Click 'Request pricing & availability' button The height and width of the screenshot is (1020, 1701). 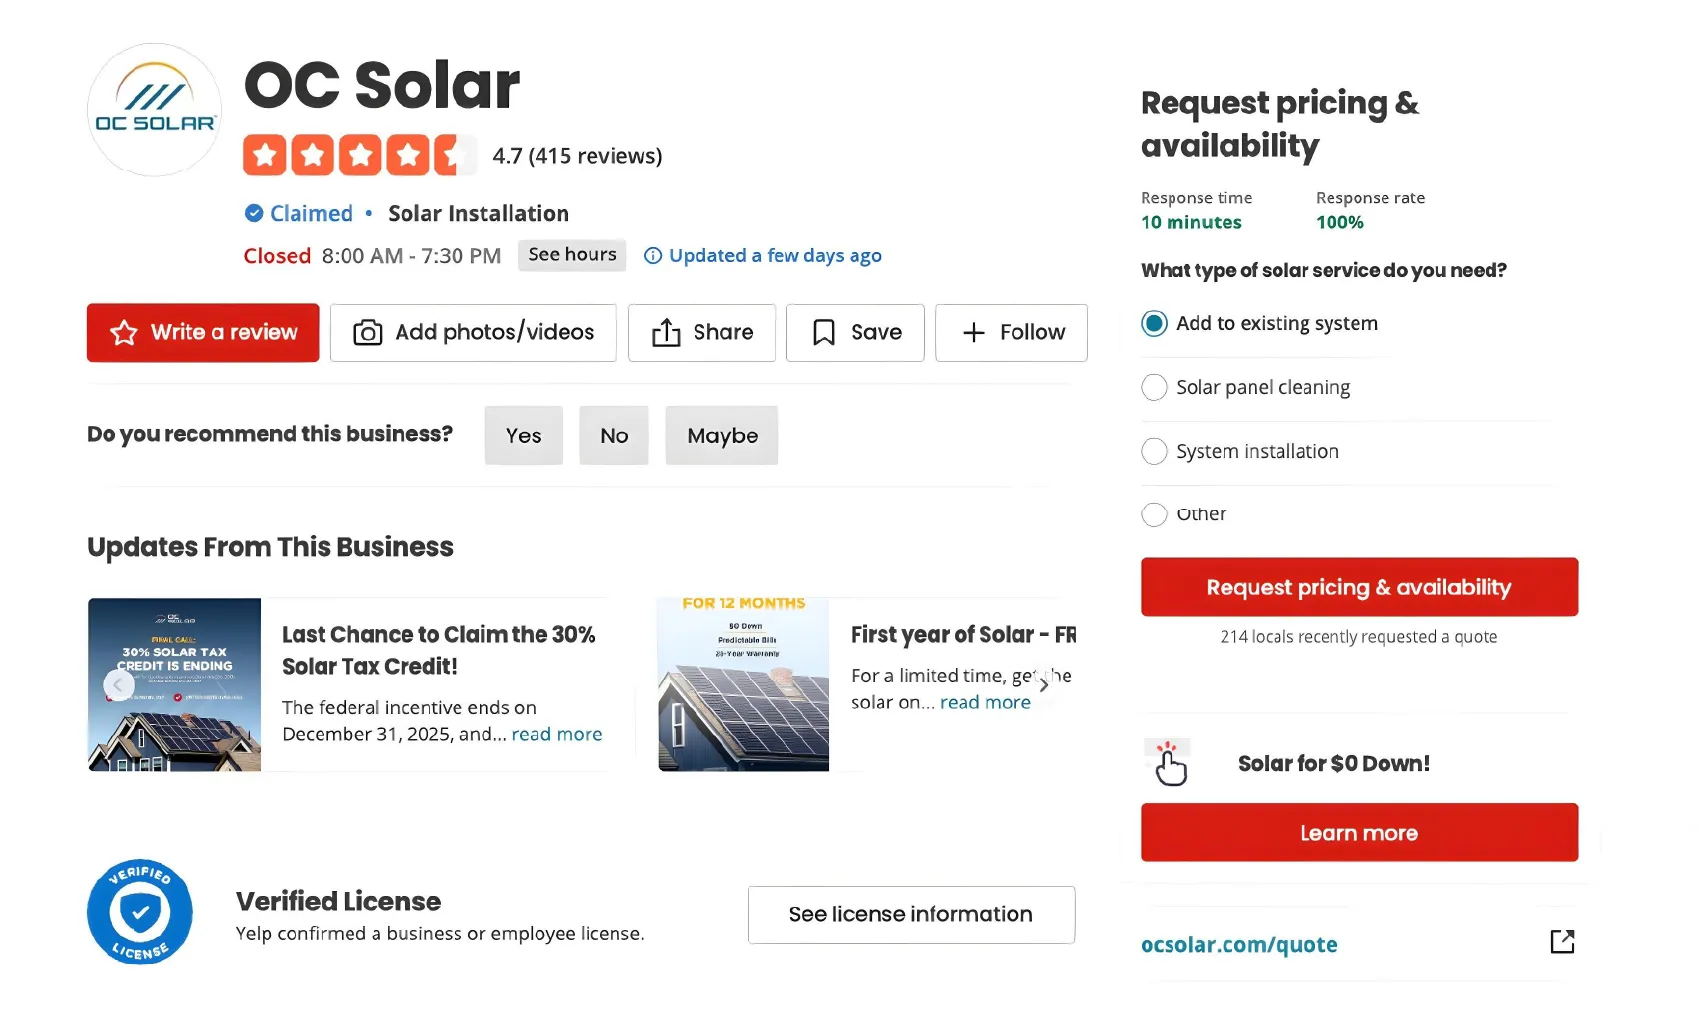[1358, 587]
